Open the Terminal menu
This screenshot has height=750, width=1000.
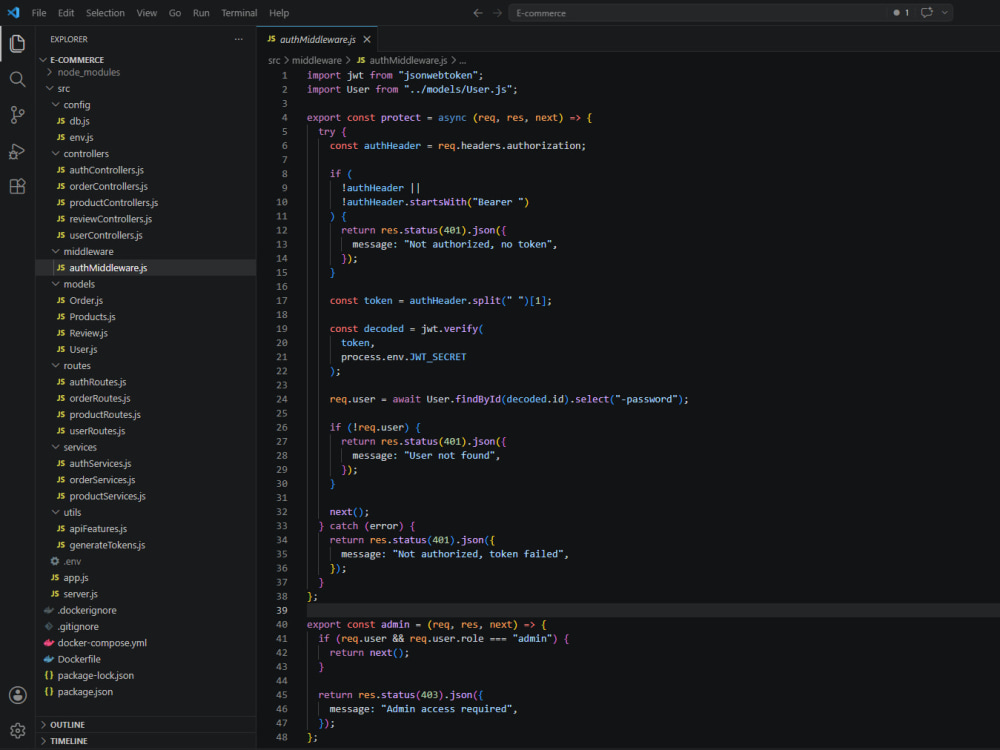click(x=239, y=13)
